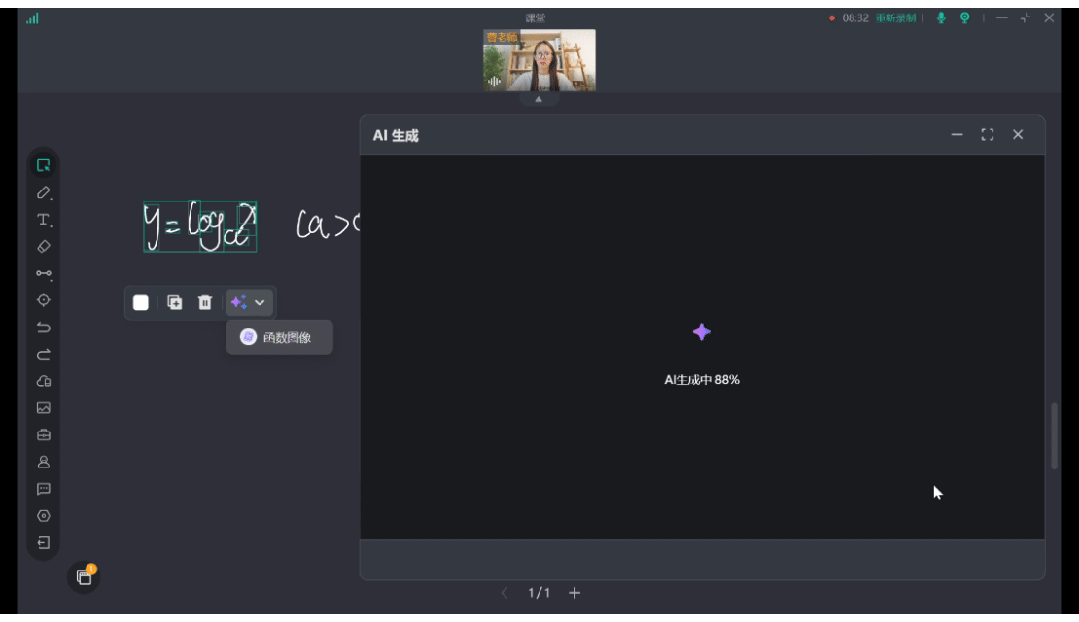Viewport: 1079px width, 622px height.
Task: Open the cloud upload tool
Action: click(x=43, y=381)
